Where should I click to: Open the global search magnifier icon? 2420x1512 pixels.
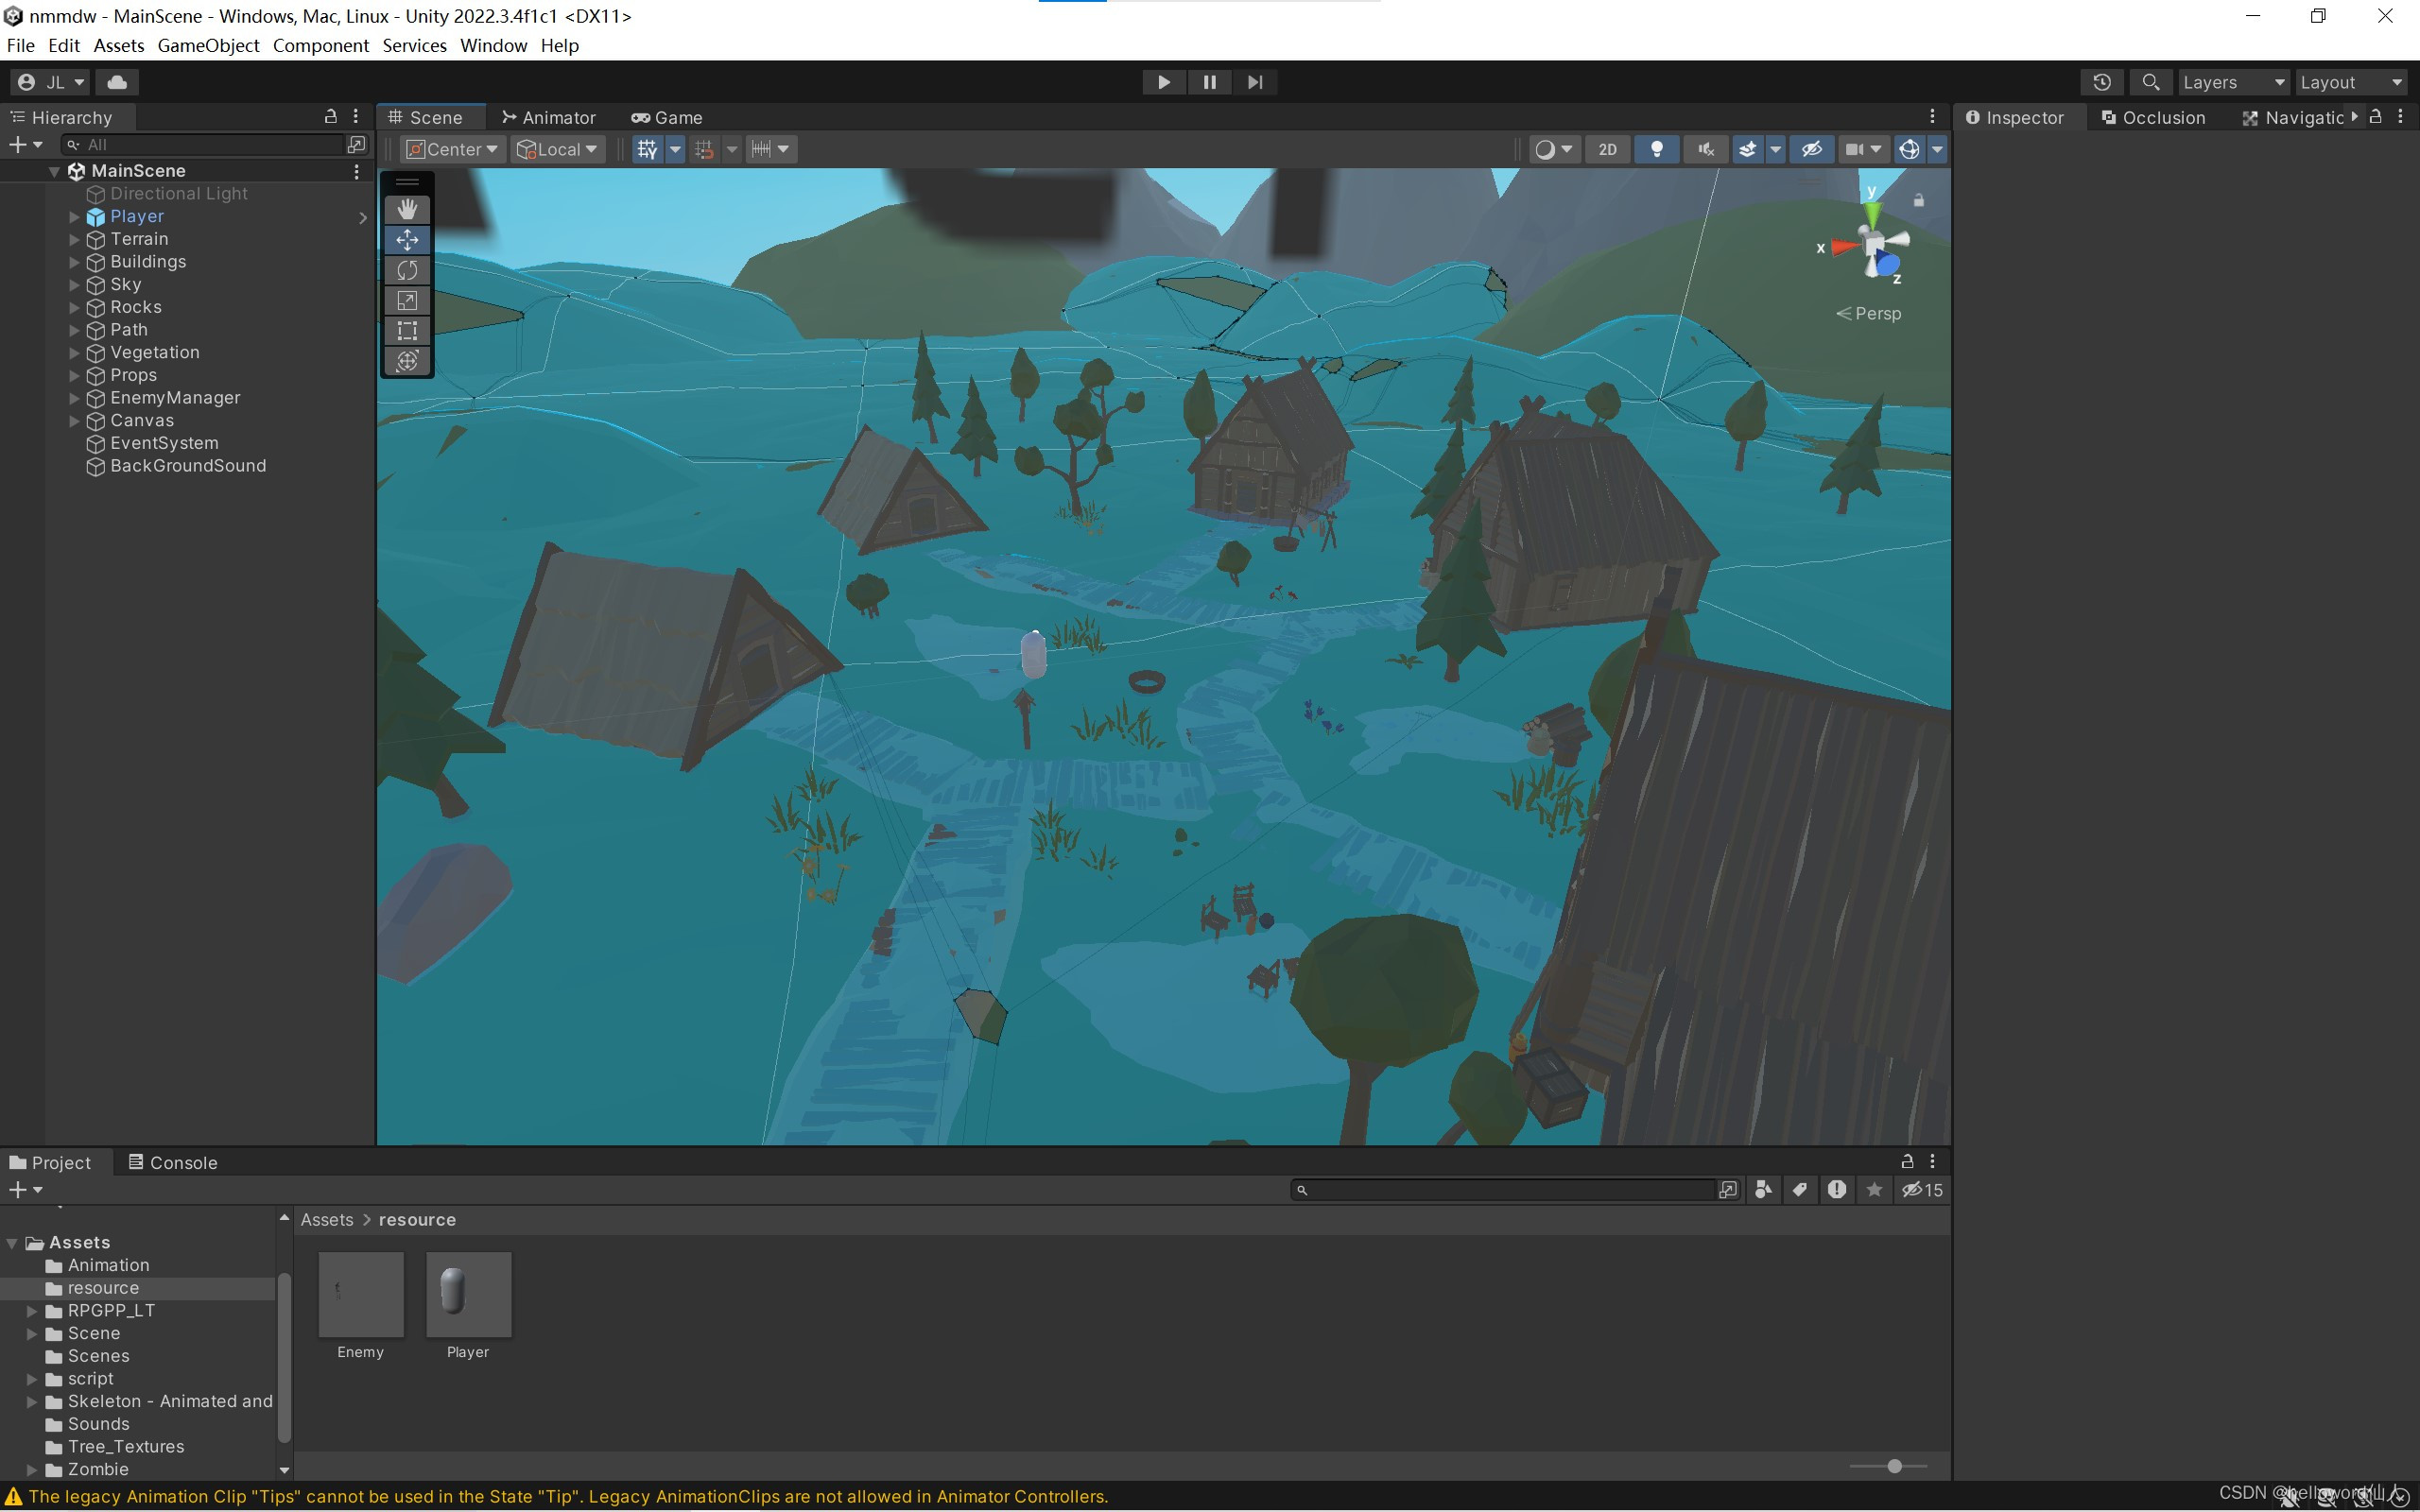[2151, 82]
